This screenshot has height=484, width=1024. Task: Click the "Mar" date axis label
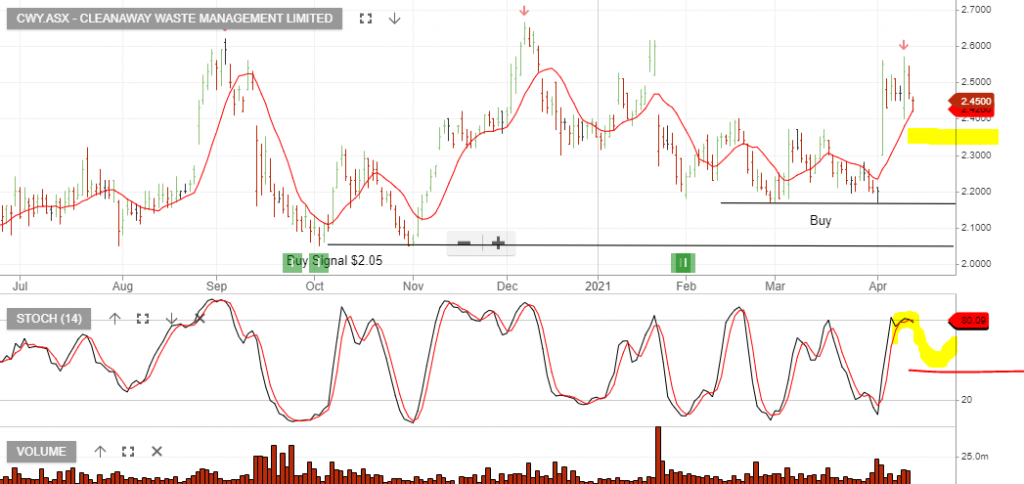[775, 285]
